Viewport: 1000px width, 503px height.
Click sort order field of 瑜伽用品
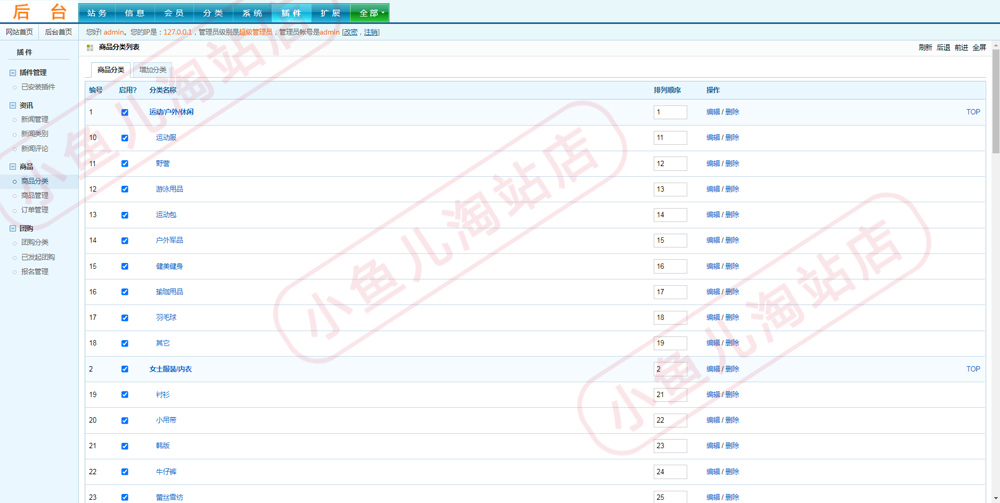pos(670,292)
